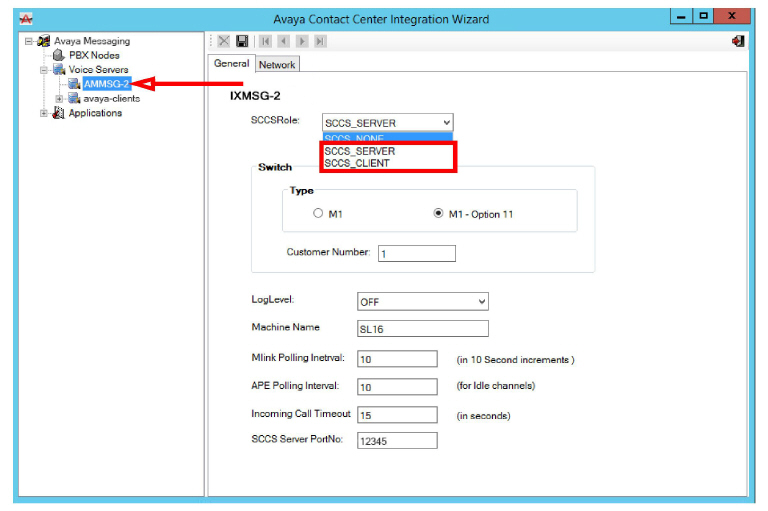768x511 pixels.
Task: Maximize the Integration Wizard window
Action: point(703,16)
